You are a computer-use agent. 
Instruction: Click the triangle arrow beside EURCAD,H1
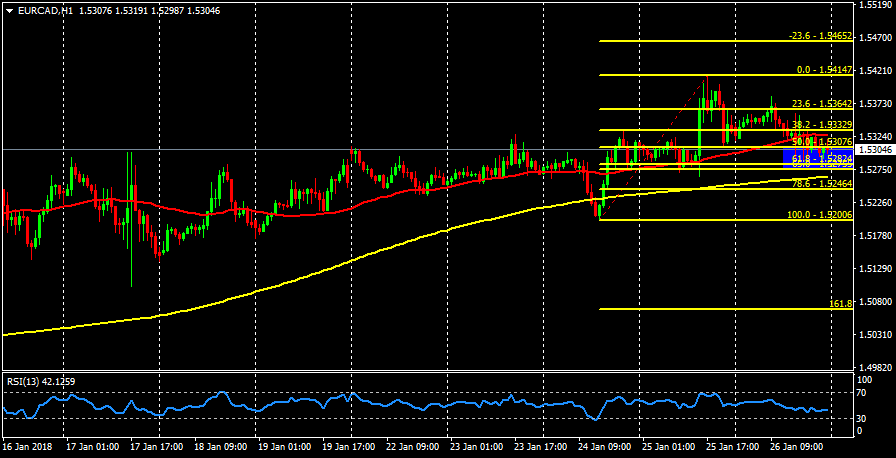click(8, 9)
